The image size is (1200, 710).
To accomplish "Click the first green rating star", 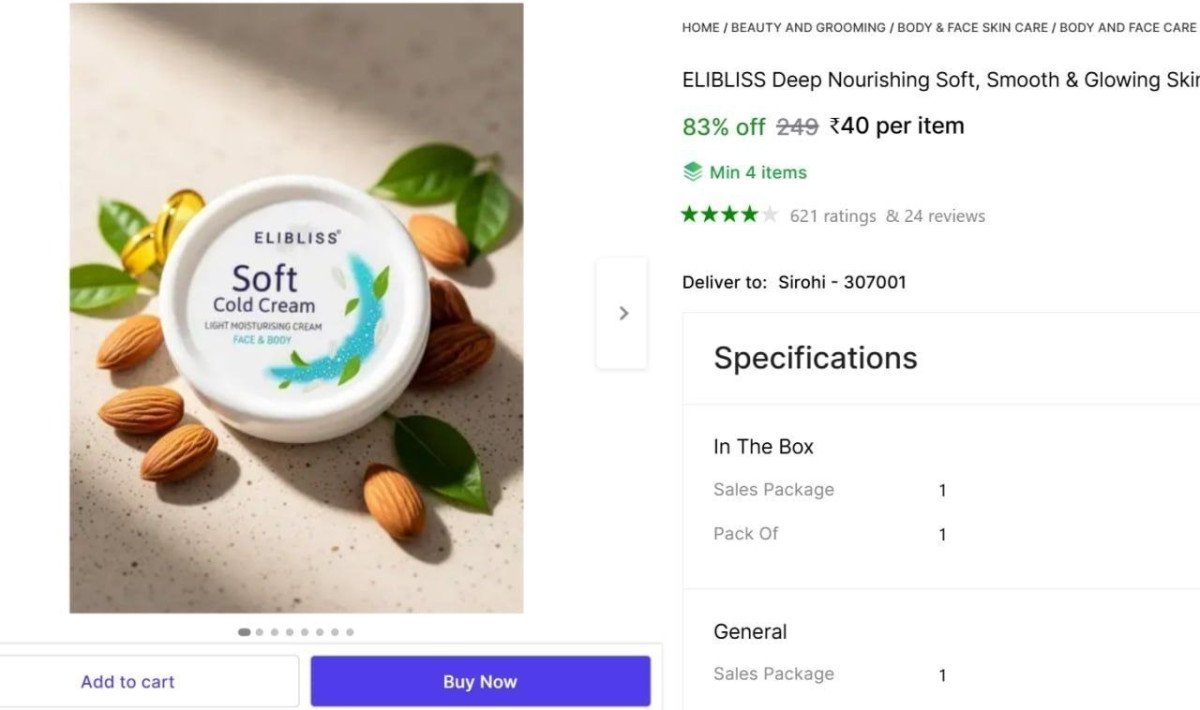I will tap(690, 215).
